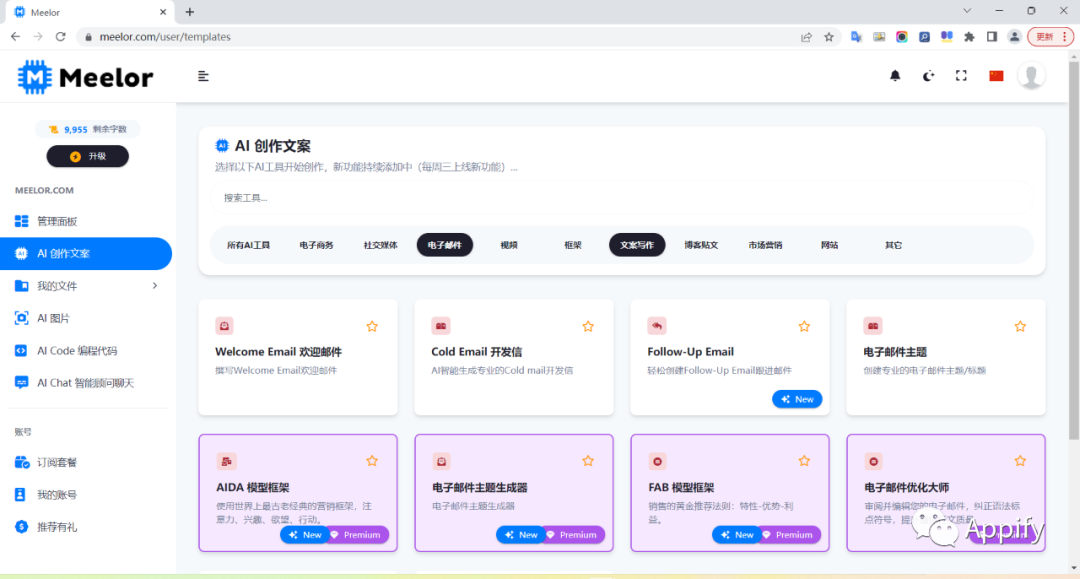The height and width of the screenshot is (579, 1080).
Task: Click the address bar URL meelor.com/user/templates
Action: coord(165,36)
